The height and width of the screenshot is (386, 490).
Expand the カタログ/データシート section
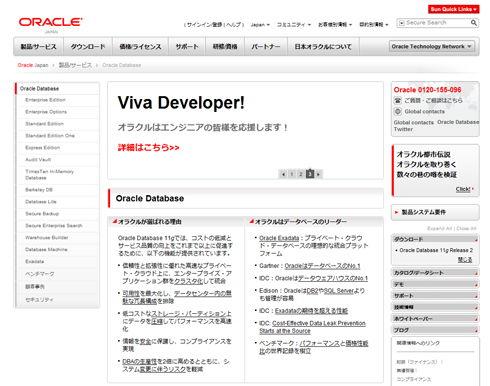pos(435,273)
